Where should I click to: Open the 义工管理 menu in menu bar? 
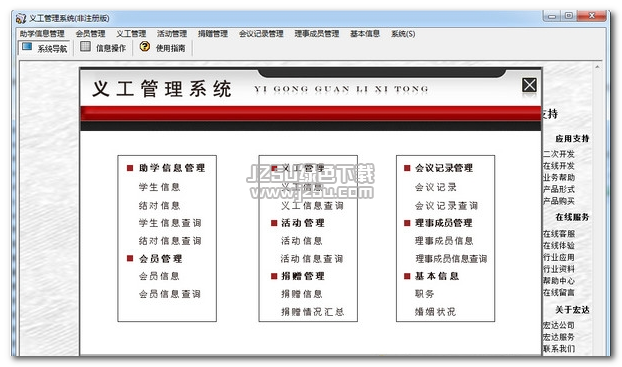[x=131, y=34]
